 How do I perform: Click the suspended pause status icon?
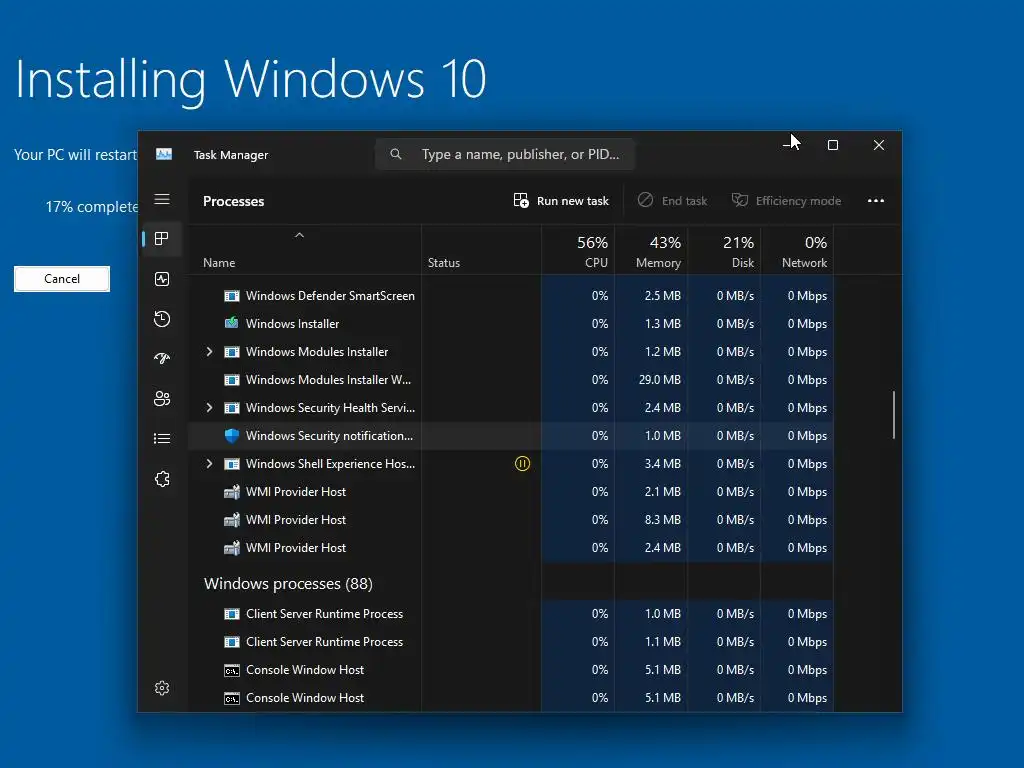[522, 464]
